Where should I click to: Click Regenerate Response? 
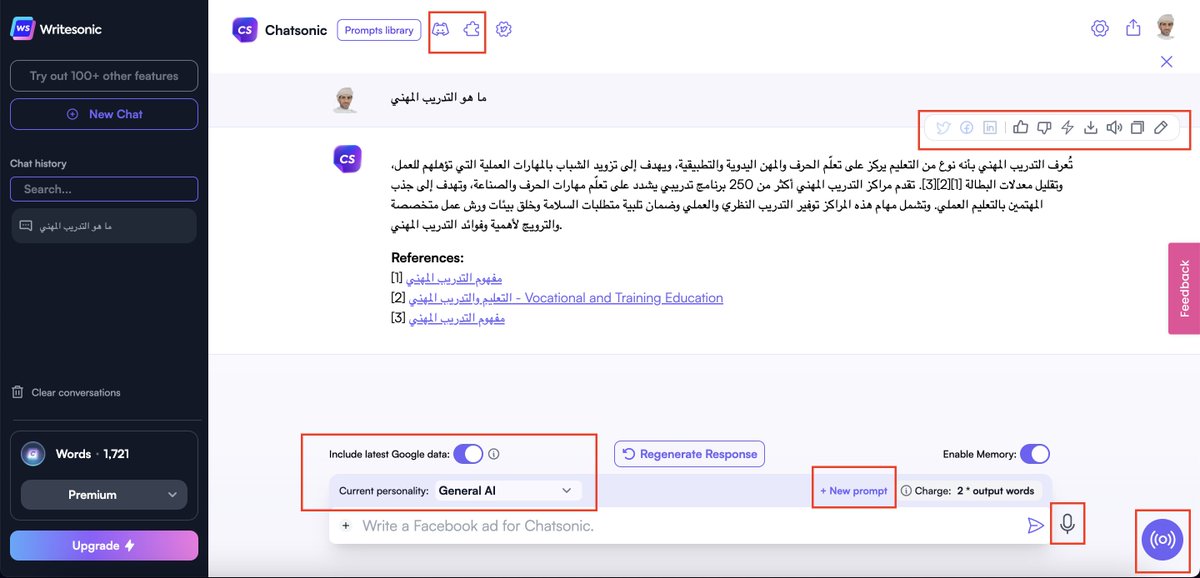(x=689, y=454)
